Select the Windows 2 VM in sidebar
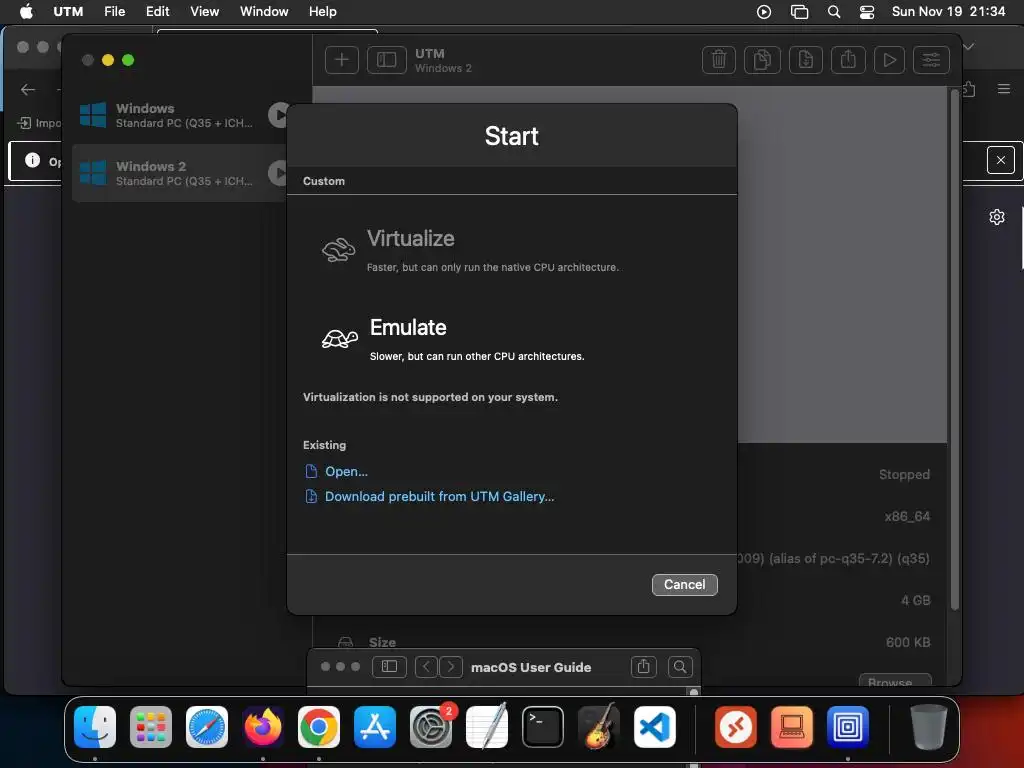 coord(179,173)
